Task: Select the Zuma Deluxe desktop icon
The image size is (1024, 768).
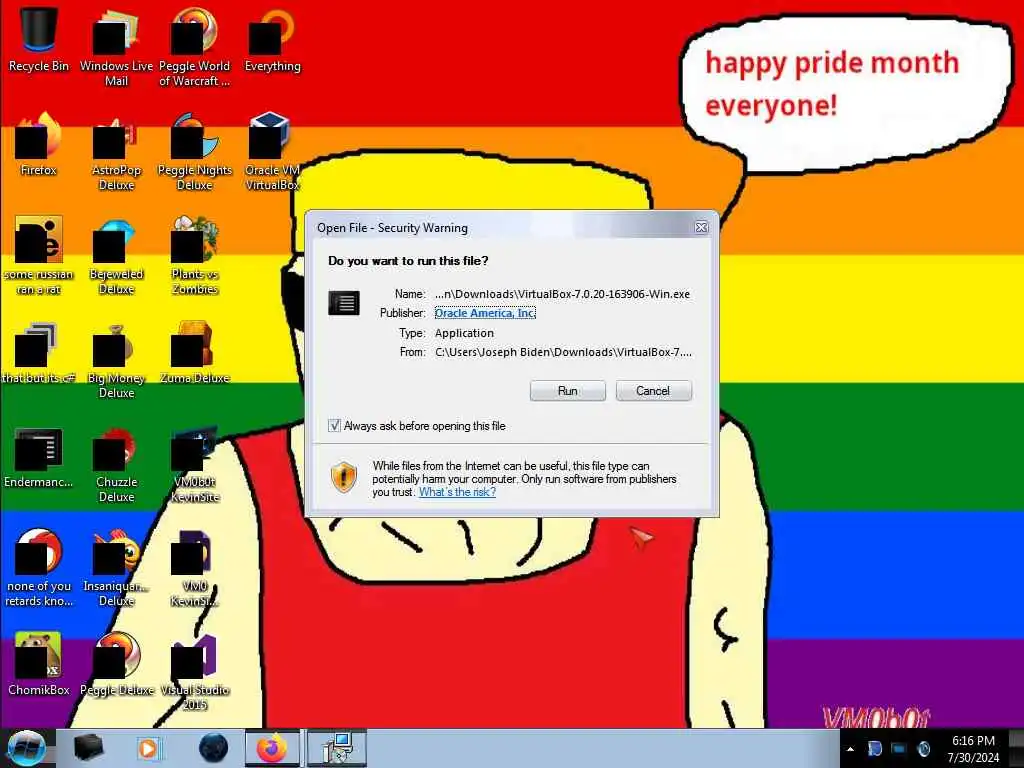Action: tap(195, 353)
